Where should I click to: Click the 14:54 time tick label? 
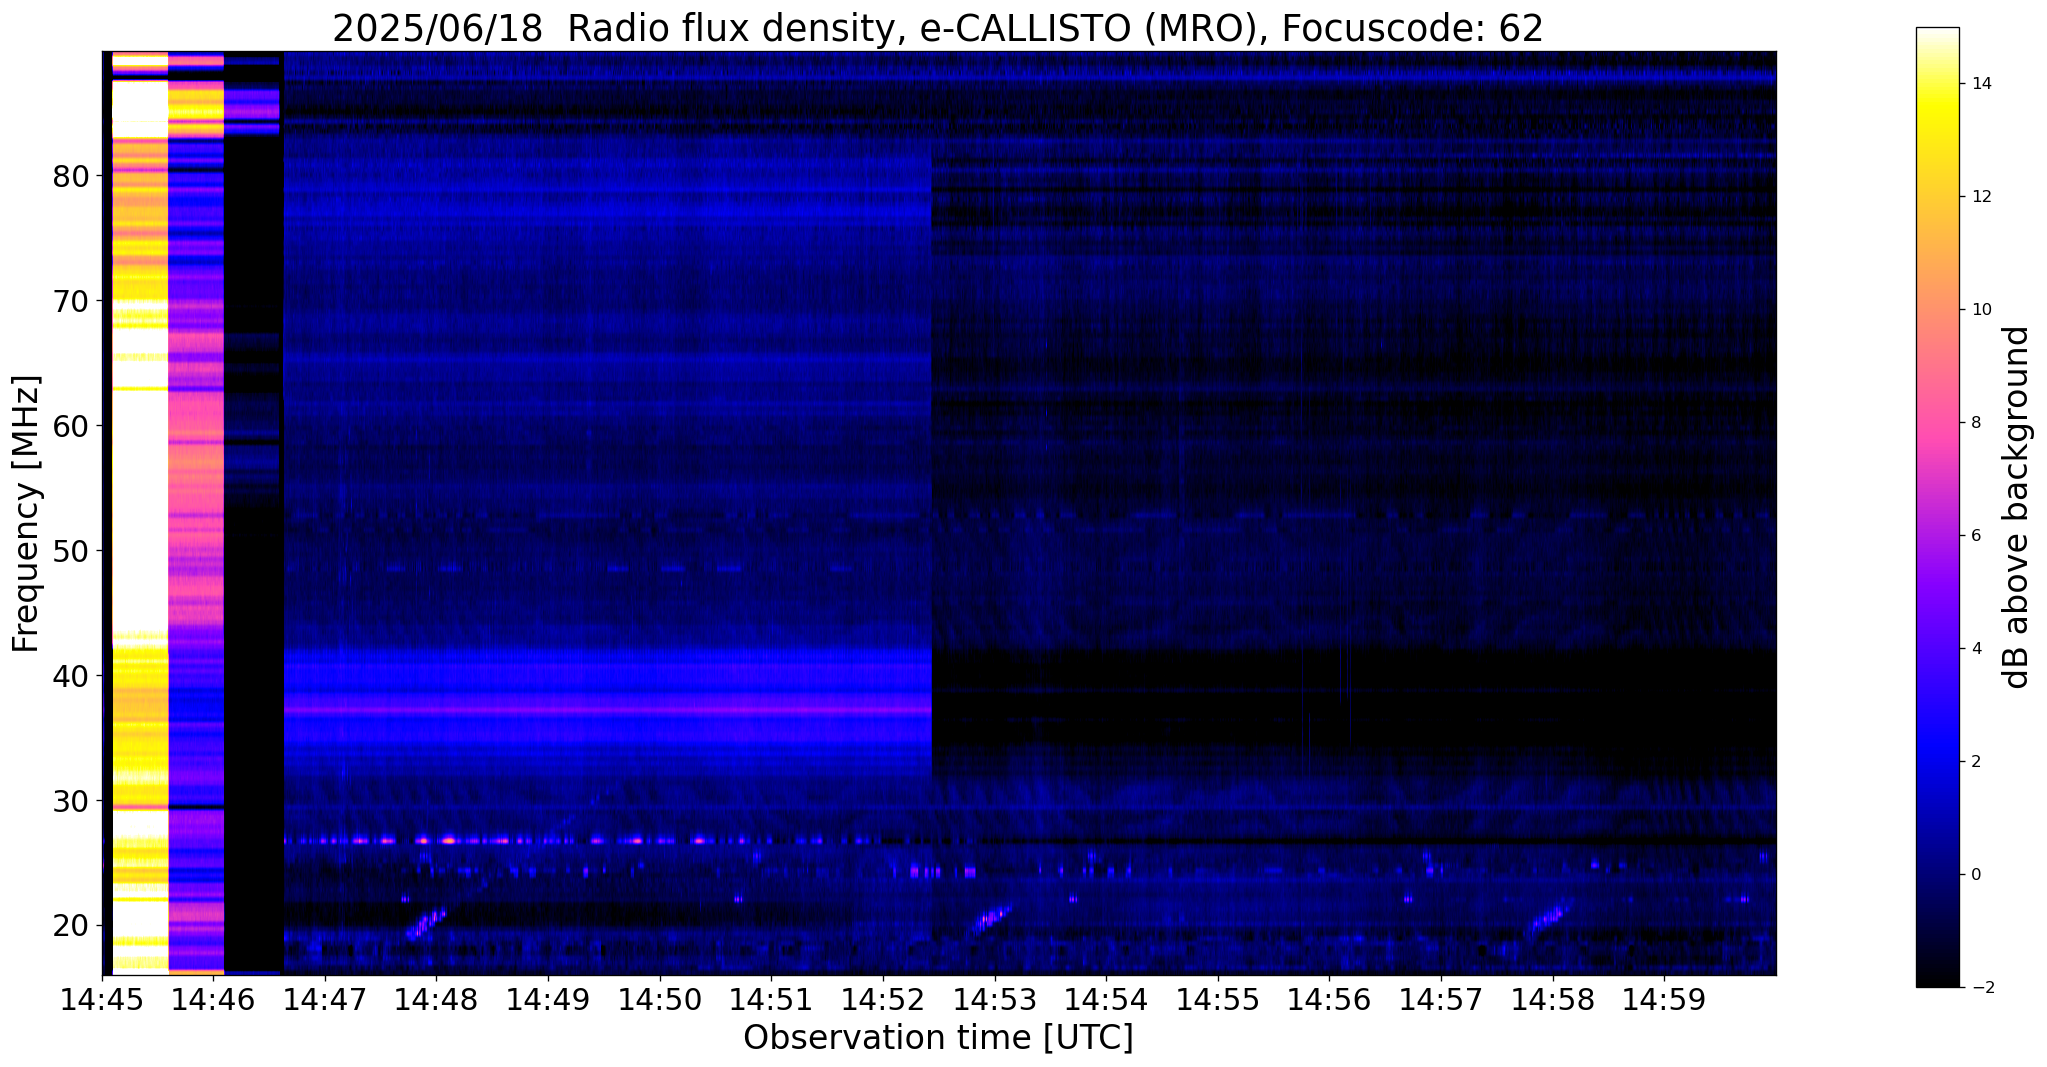[x=1106, y=998]
